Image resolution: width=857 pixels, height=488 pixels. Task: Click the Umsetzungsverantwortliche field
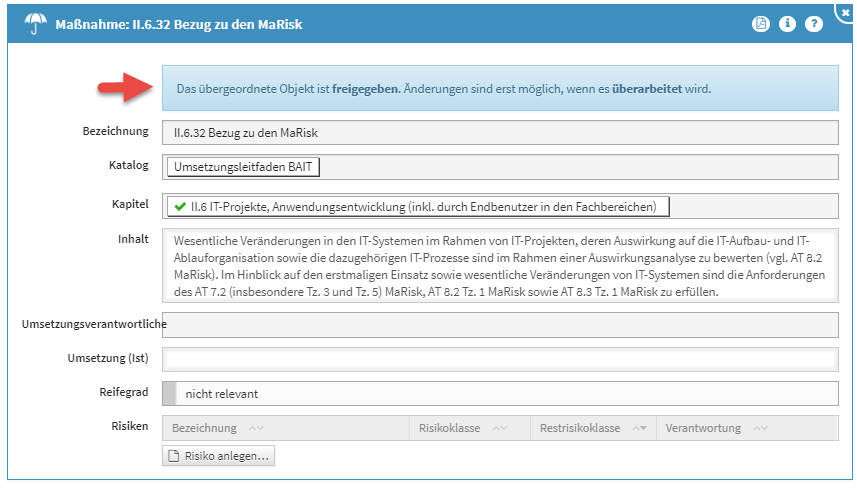coord(500,325)
